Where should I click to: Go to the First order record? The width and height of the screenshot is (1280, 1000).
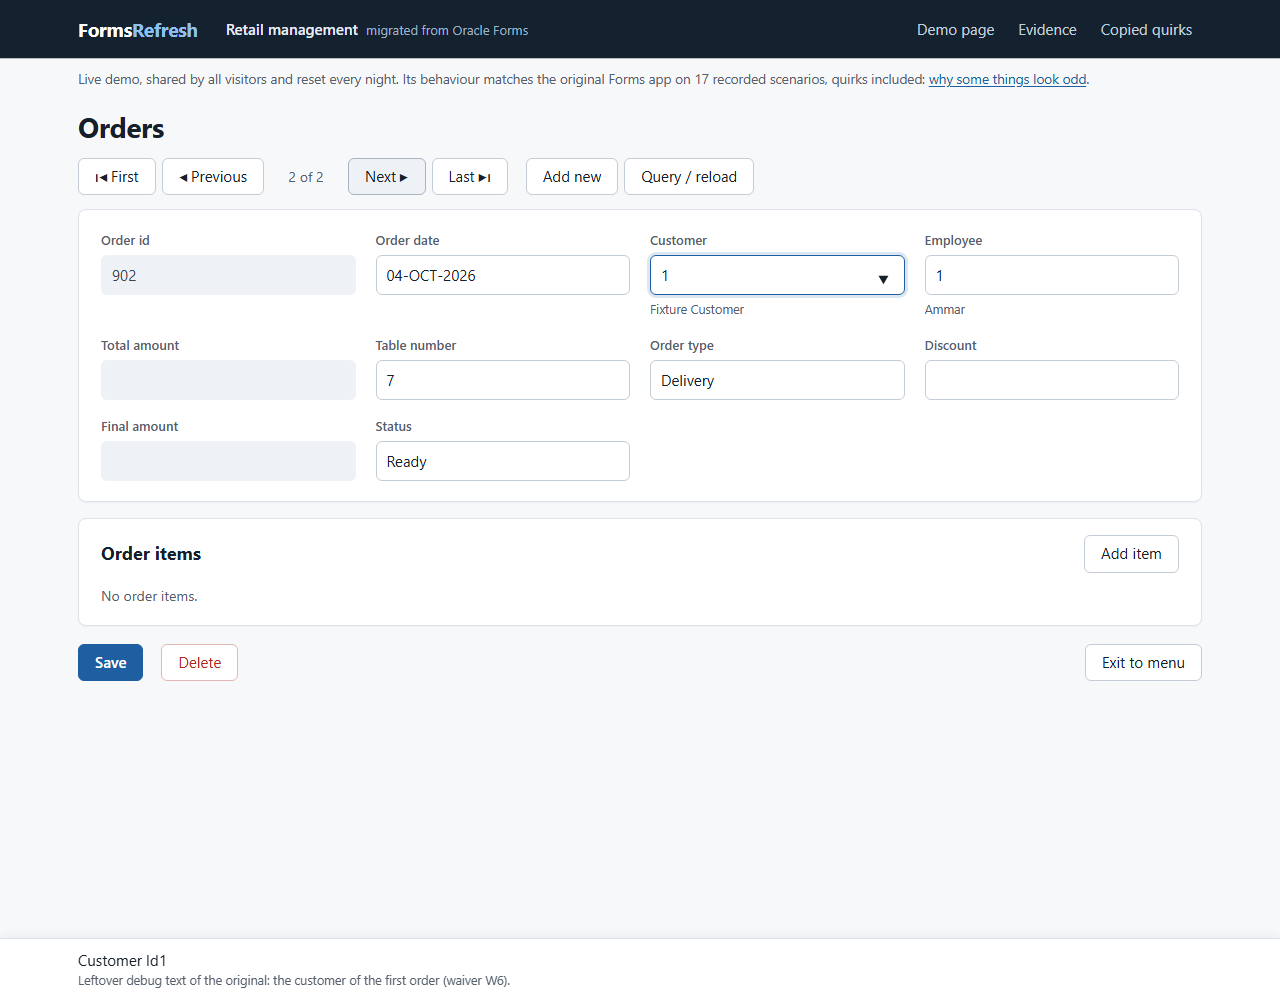pyautogui.click(x=117, y=177)
